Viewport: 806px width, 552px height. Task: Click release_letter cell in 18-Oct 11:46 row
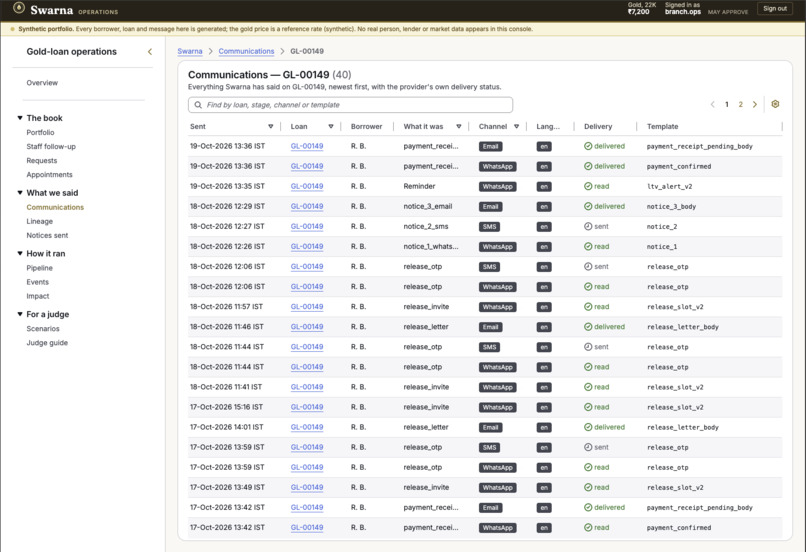pyautogui.click(x=426, y=327)
